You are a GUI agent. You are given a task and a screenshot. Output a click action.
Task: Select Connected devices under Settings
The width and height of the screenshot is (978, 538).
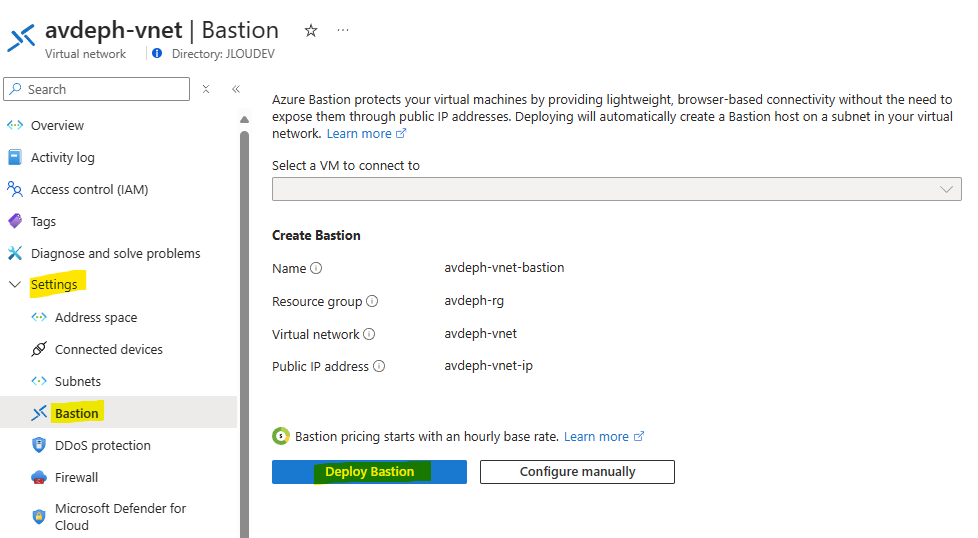109,349
